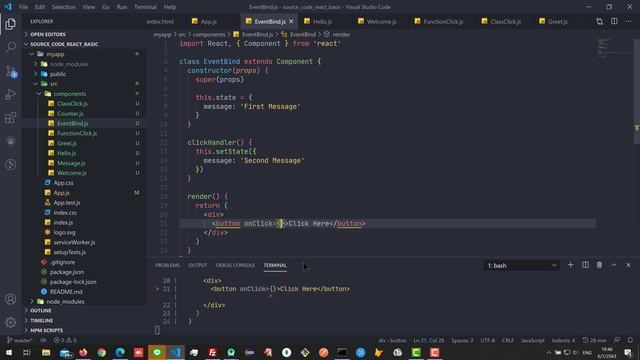Collapse the components folder
This screenshot has width=640, height=360.
[x=69, y=93]
